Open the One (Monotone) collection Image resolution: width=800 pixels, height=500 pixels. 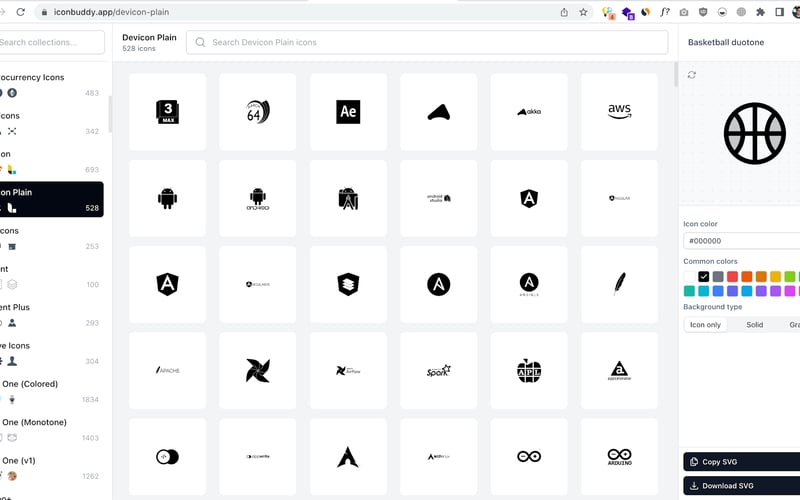pos(51,430)
